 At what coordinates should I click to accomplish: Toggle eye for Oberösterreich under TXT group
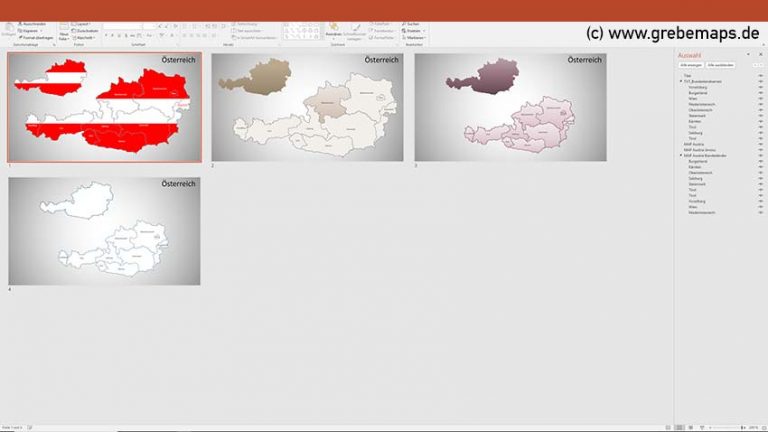pos(761,110)
